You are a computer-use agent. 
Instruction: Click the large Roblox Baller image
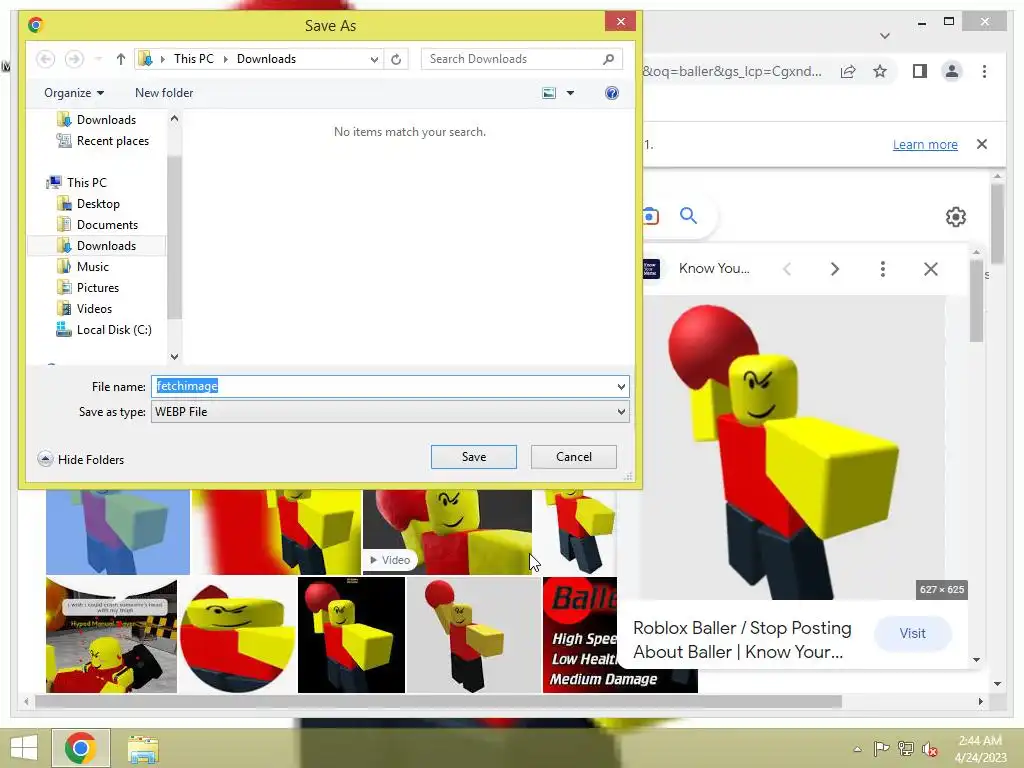tap(792, 447)
